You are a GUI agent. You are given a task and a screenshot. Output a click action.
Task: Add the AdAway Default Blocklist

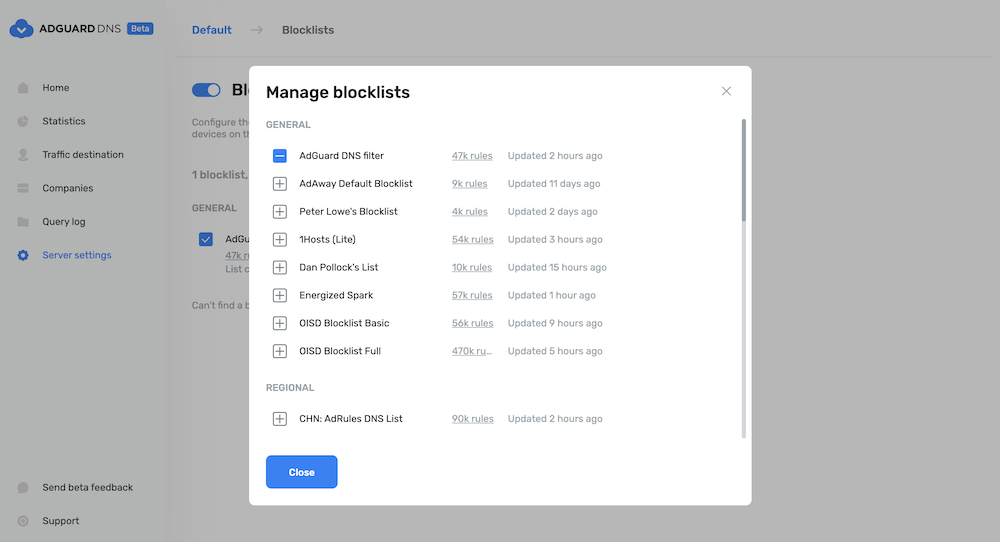280,184
